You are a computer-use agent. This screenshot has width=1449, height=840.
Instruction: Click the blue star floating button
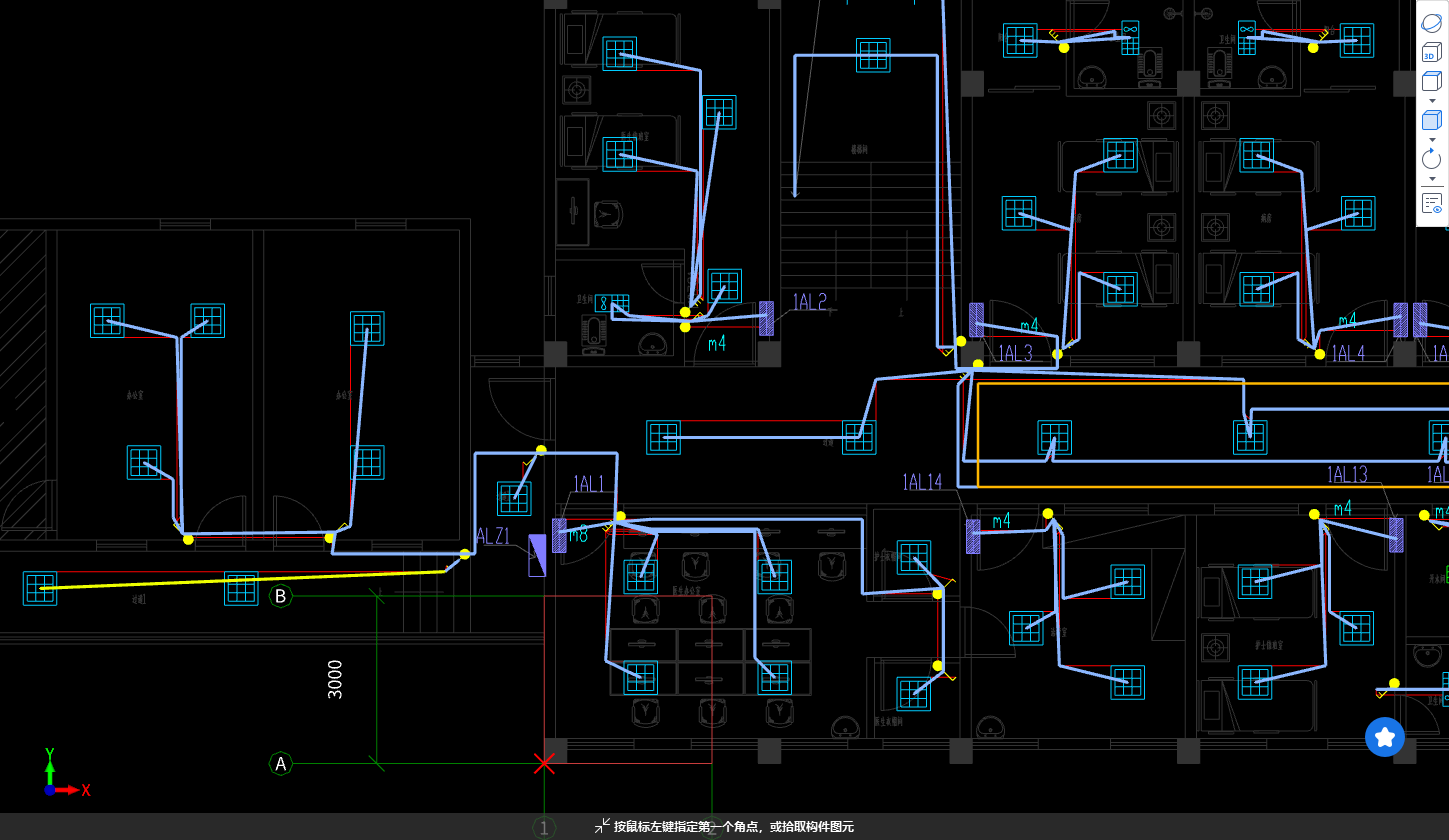pos(1385,737)
